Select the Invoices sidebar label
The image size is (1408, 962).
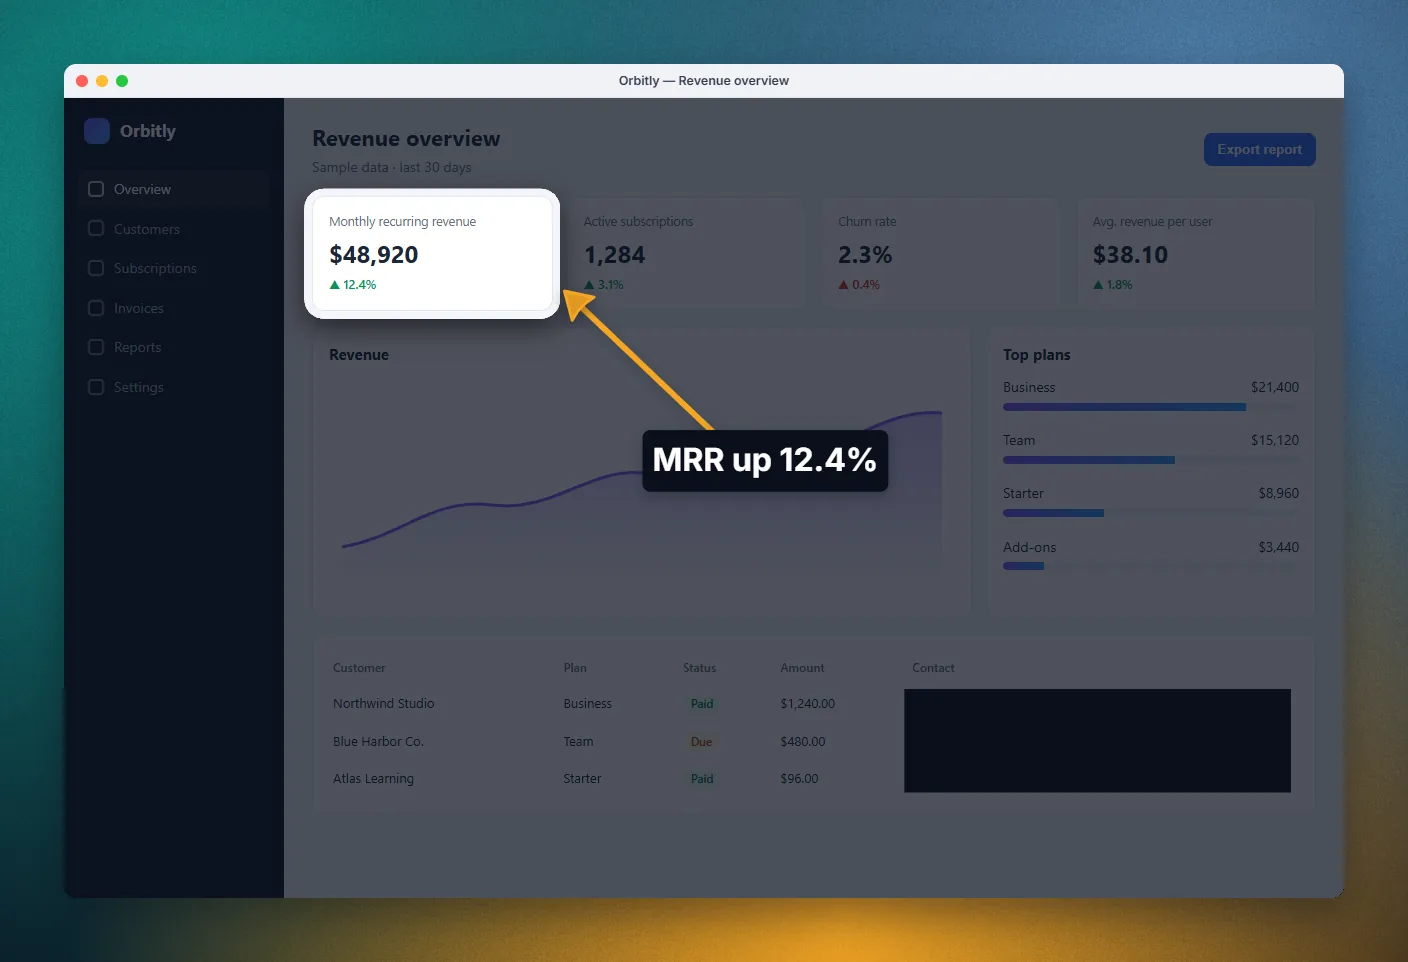coord(139,308)
